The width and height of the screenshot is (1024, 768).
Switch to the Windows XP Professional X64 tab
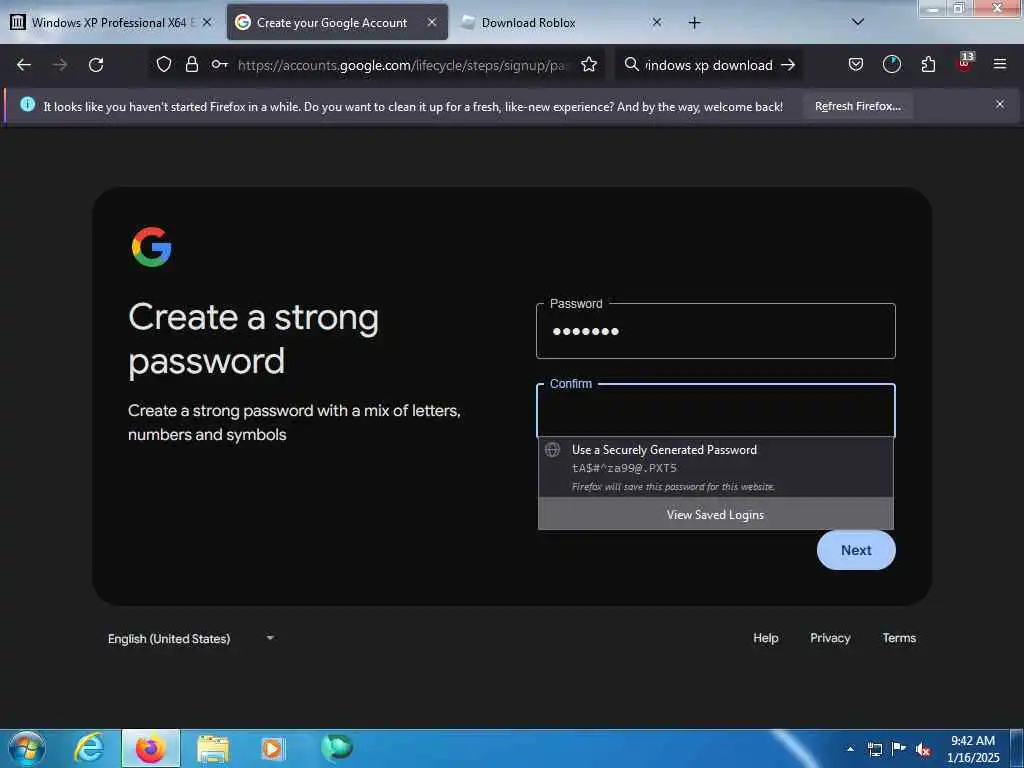click(x=111, y=23)
